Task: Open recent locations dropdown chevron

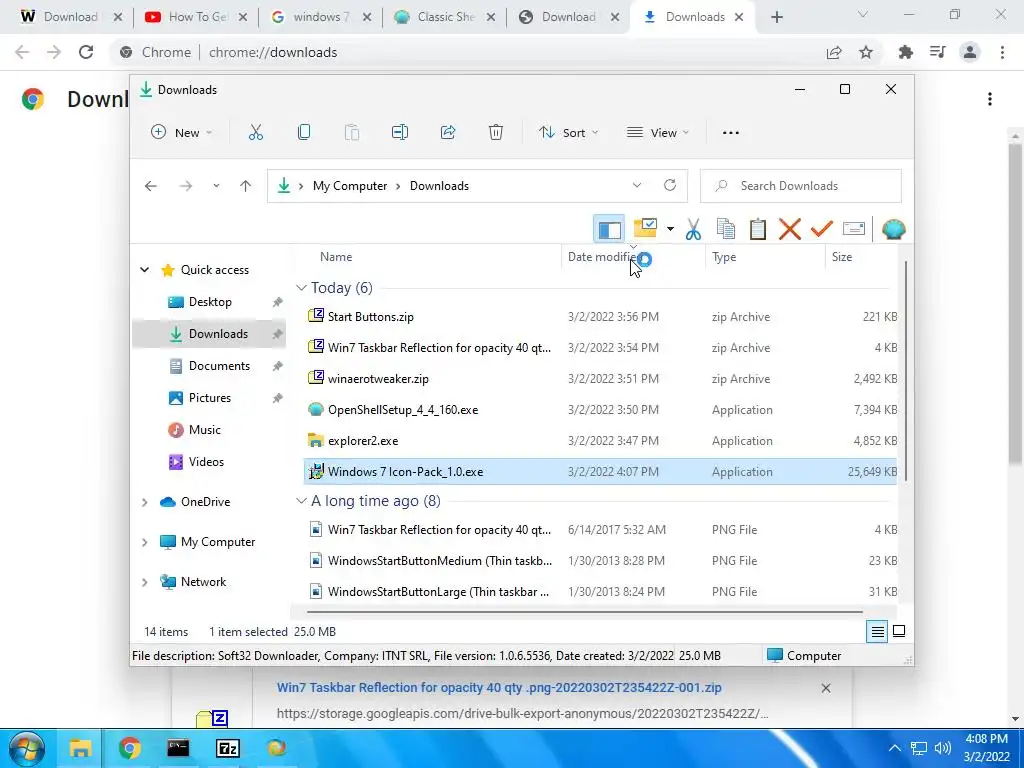Action: (216, 186)
